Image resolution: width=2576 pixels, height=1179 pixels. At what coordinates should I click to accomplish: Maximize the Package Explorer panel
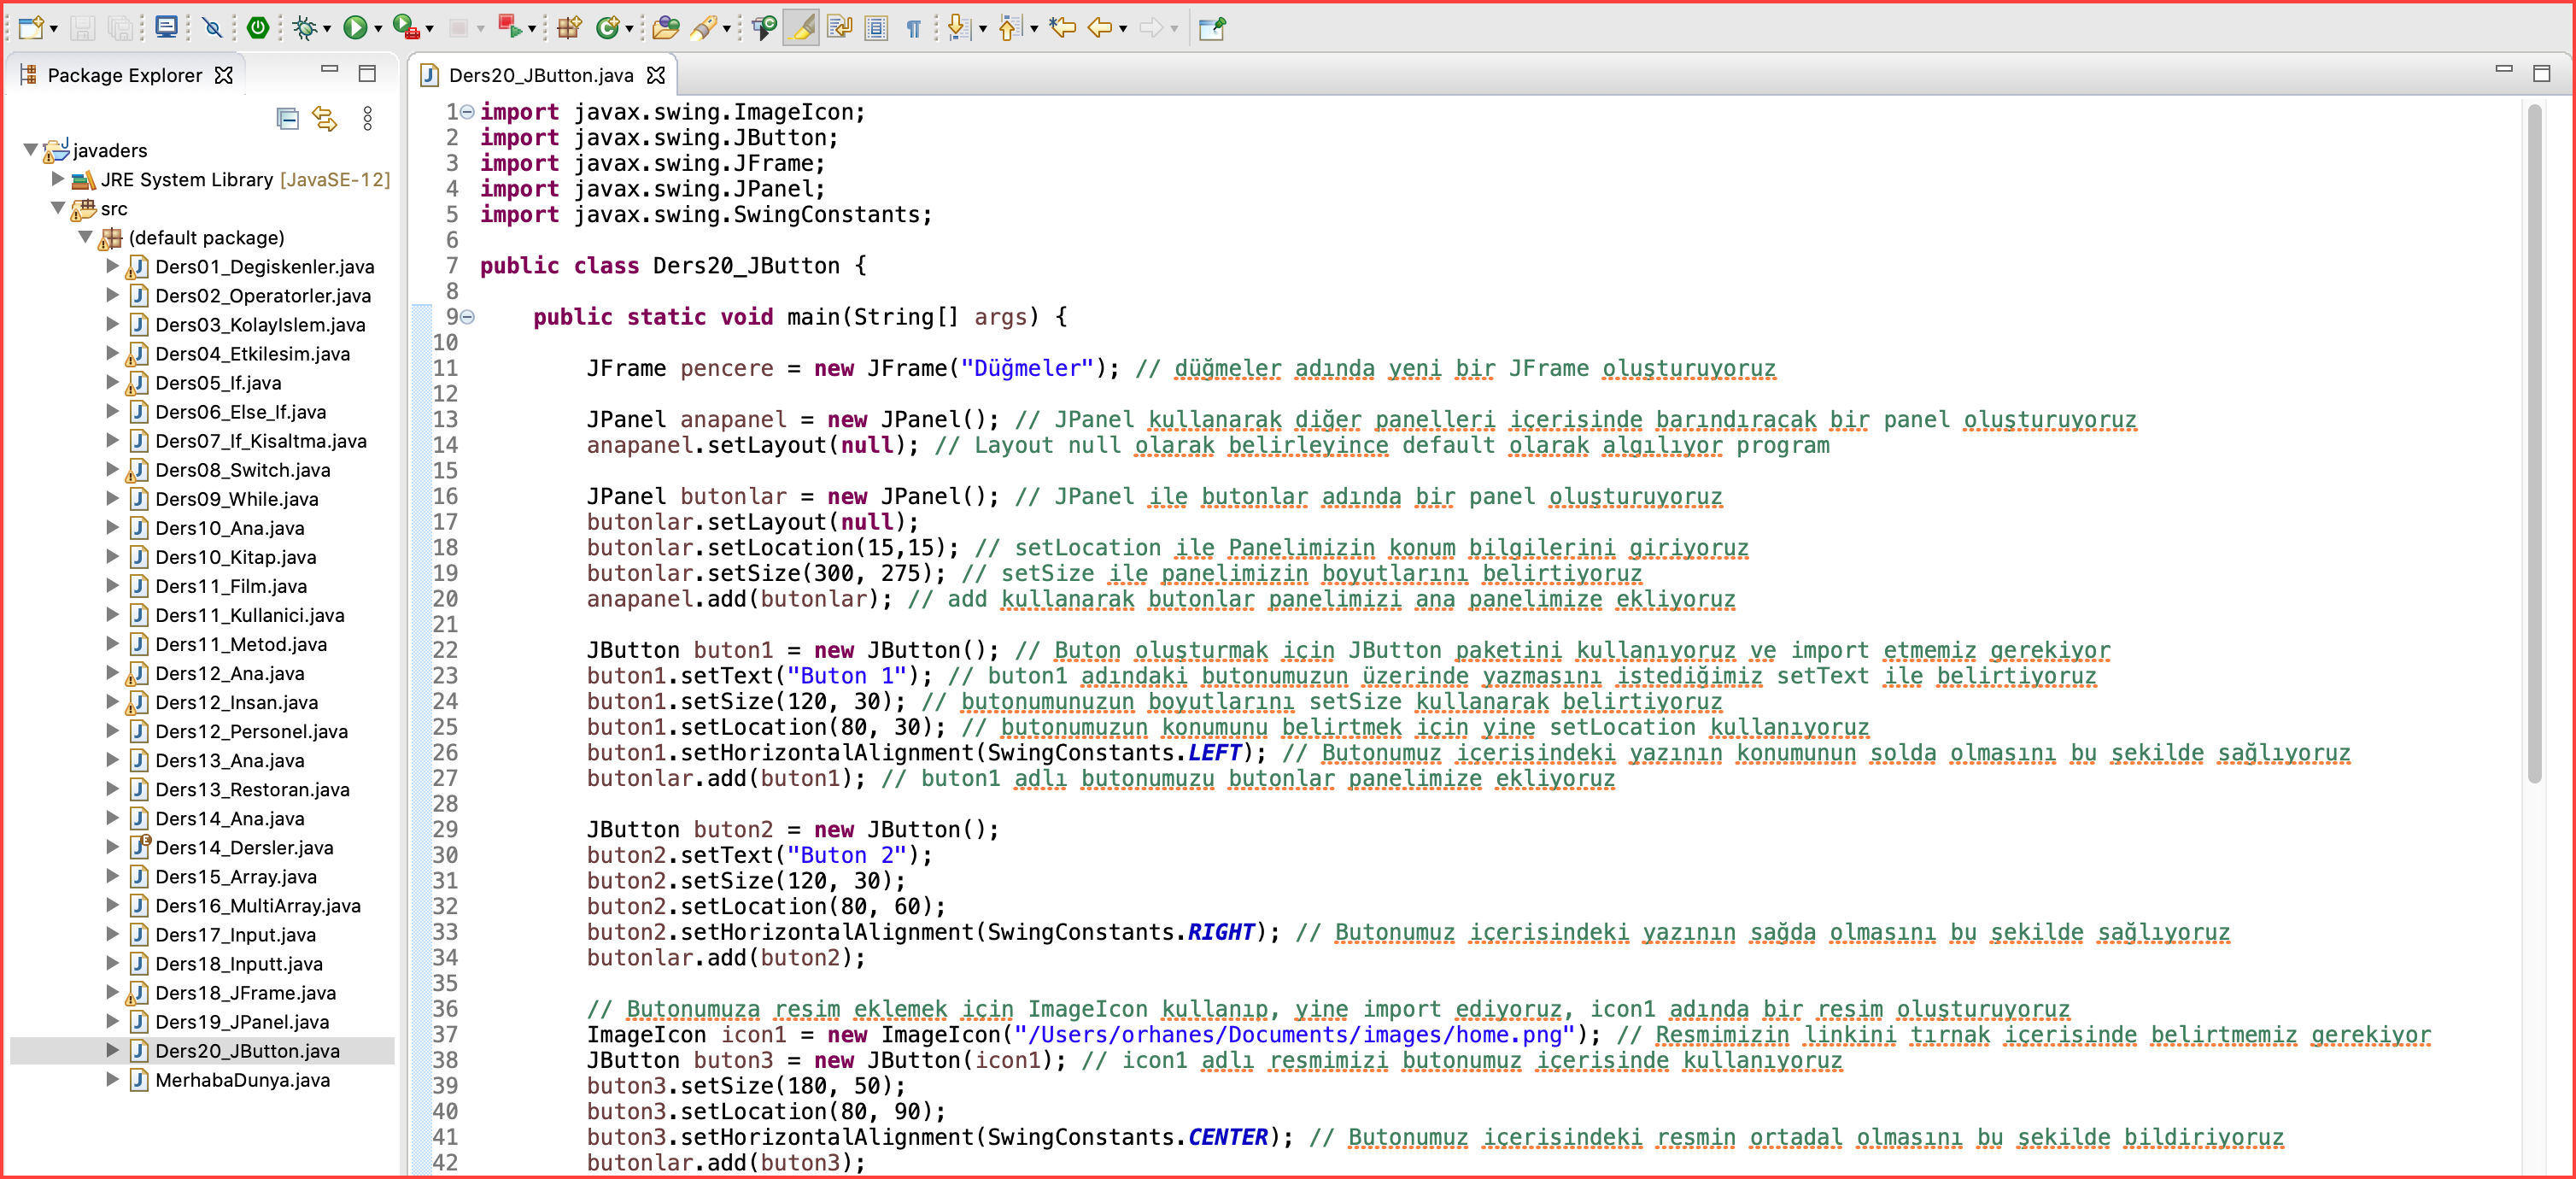pyautogui.click(x=367, y=73)
